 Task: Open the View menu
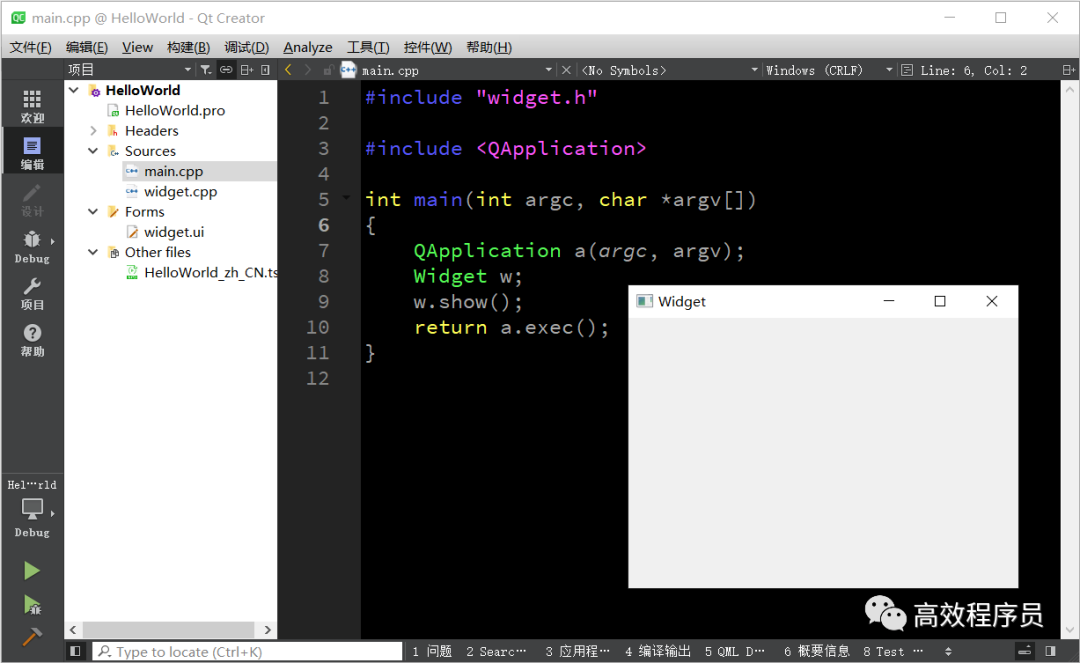pos(137,48)
